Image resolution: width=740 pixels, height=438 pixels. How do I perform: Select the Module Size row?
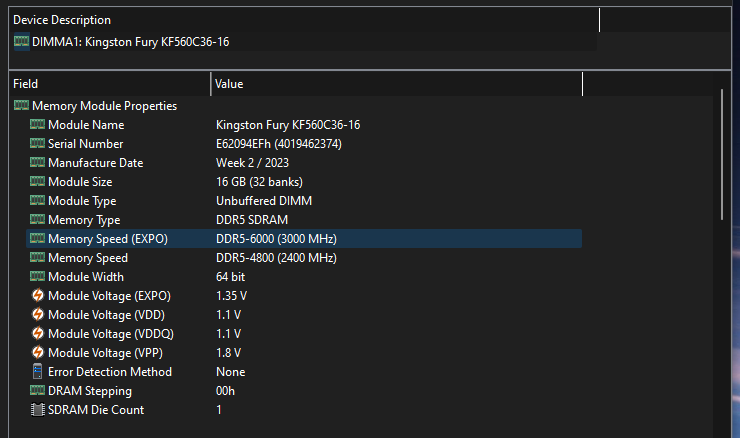(x=80, y=182)
